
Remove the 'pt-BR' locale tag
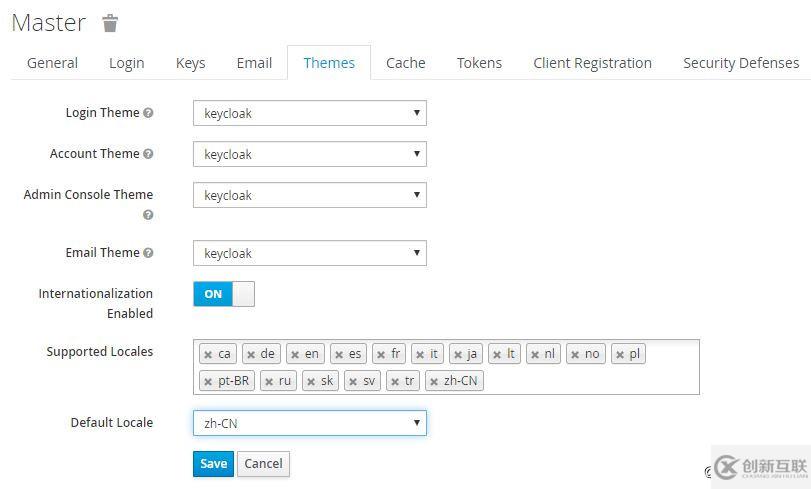point(207,381)
